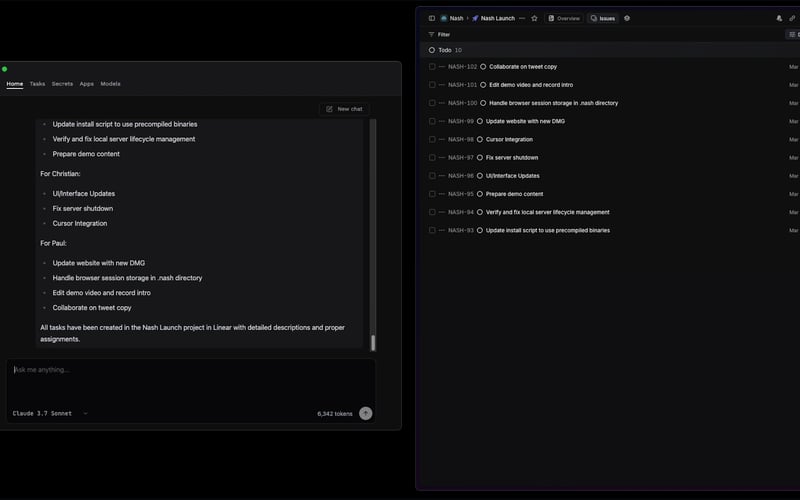Open issue Edit demo video and record intro
Viewport: 800px width, 500px height.
tap(531, 85)
